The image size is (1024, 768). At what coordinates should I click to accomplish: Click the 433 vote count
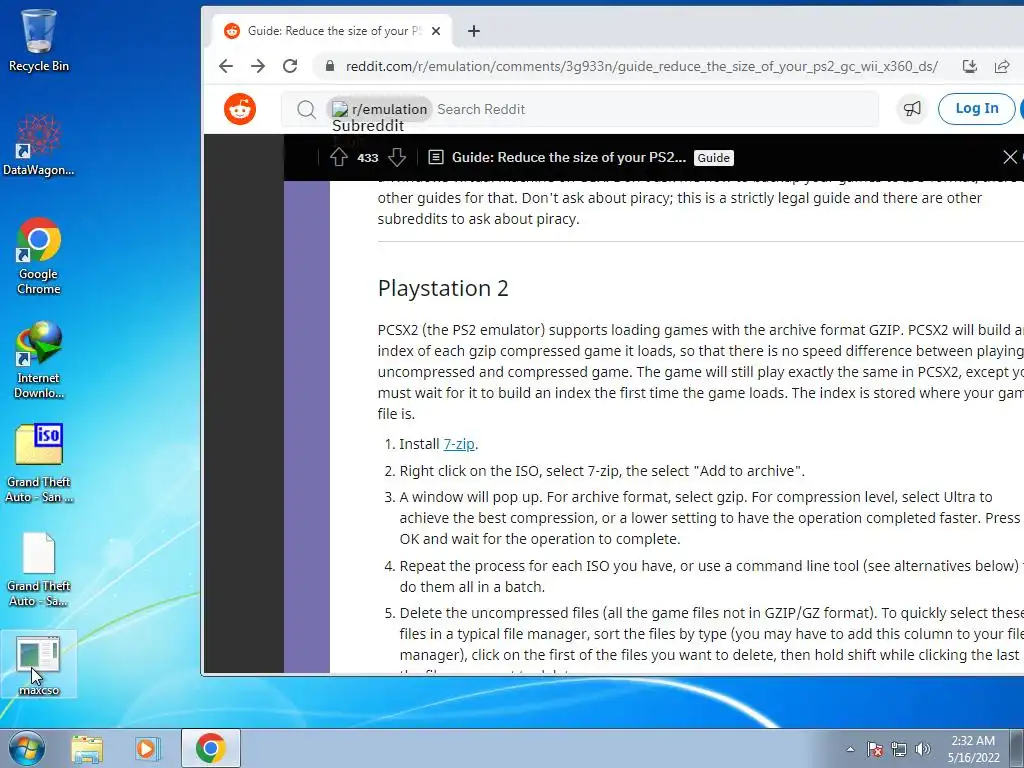[x=368, y=158]
